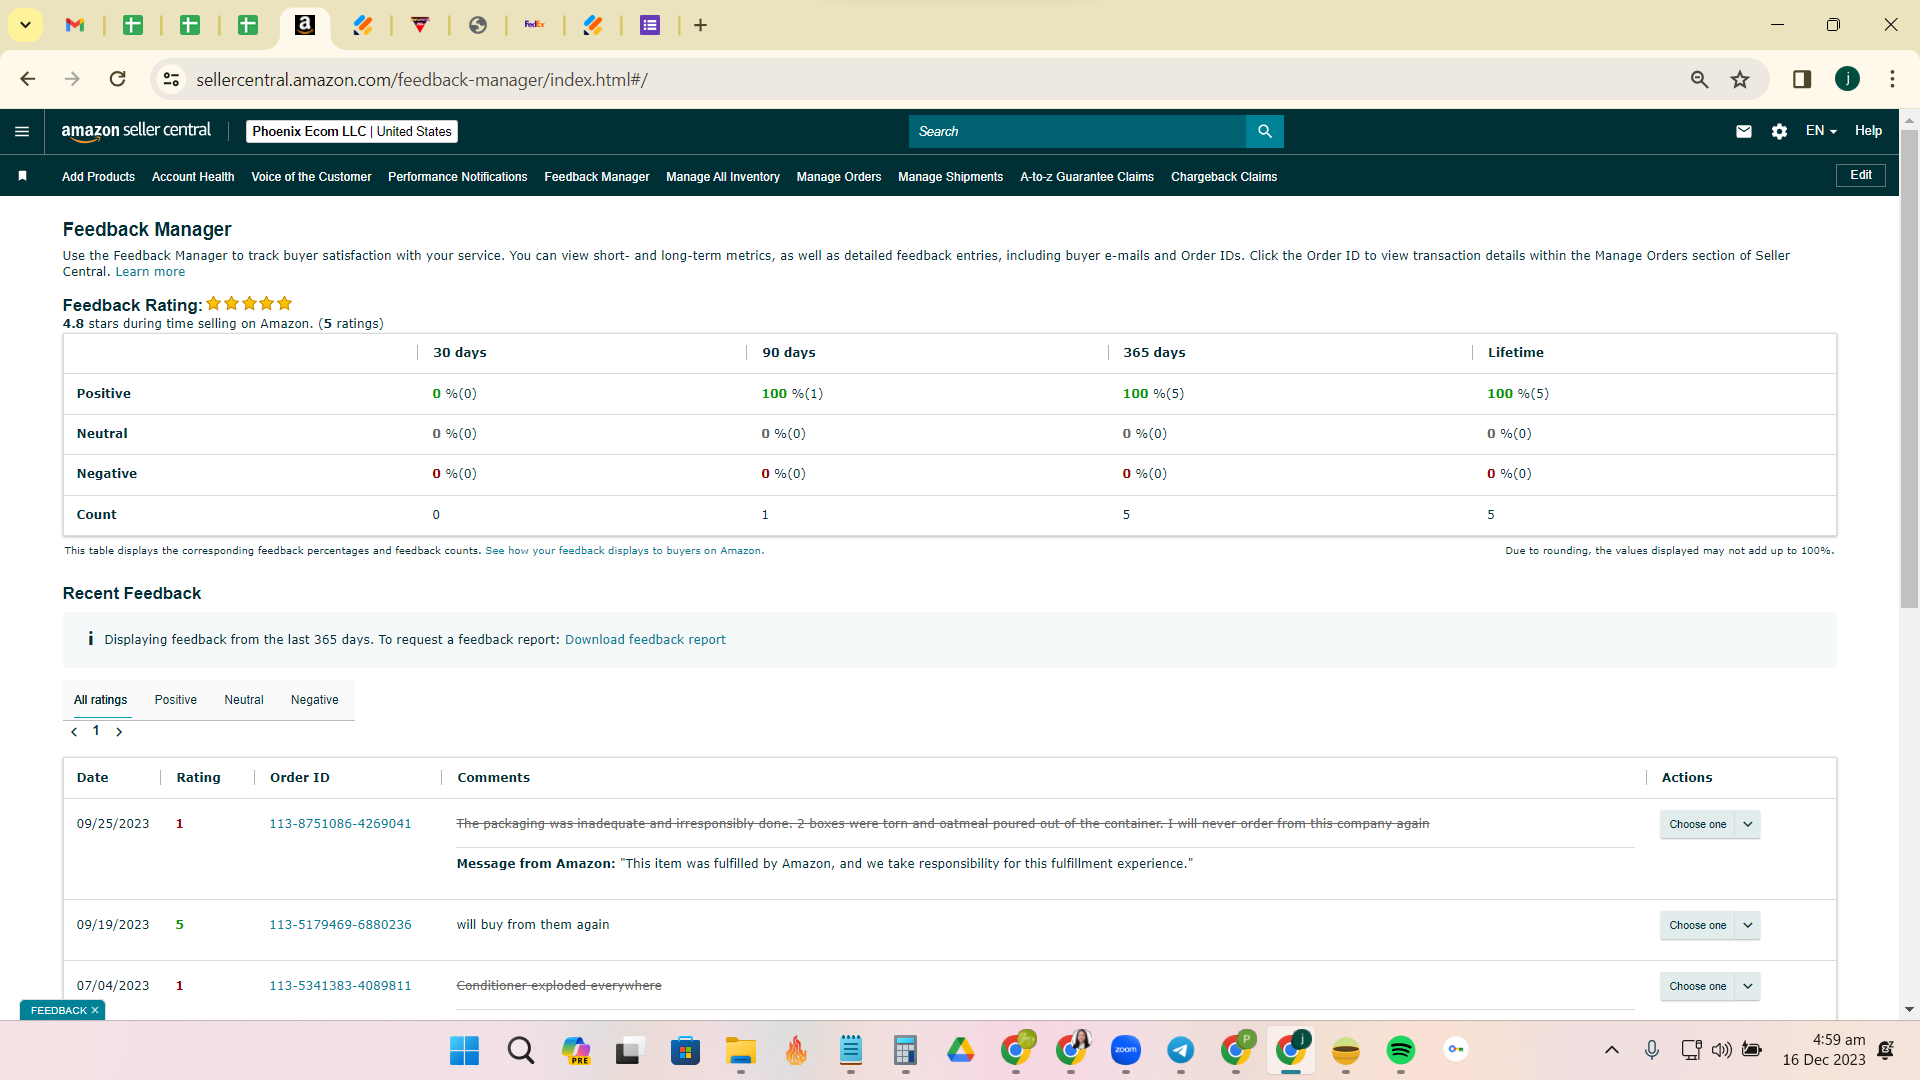Click the page vertical scrollbar

tap(1909, 370)
